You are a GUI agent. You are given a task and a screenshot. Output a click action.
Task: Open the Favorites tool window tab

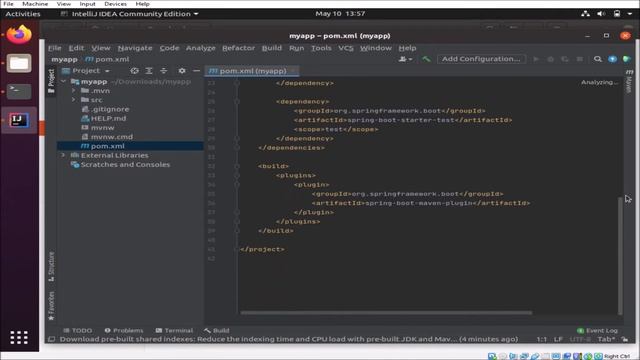(51, 305)
